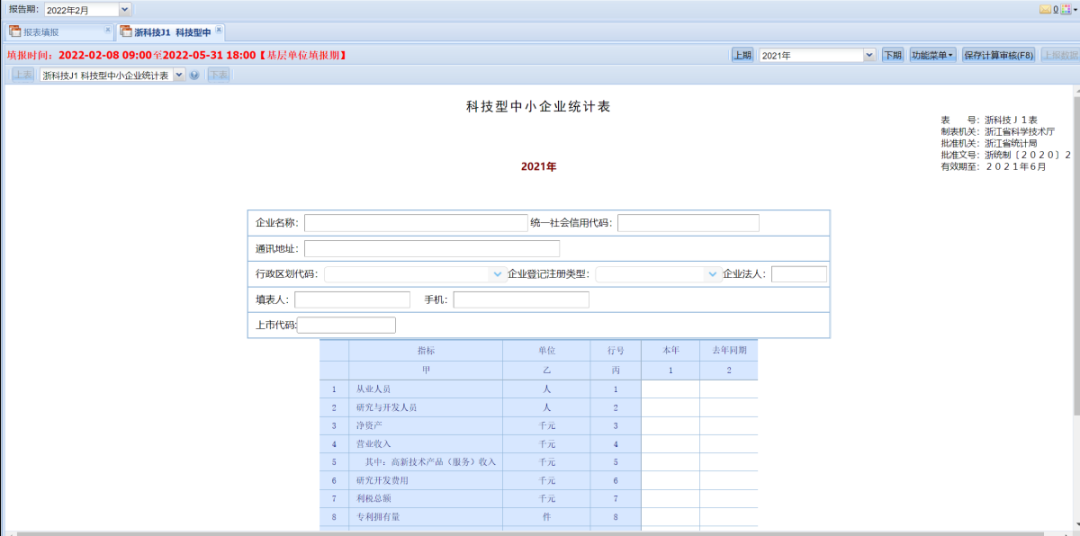Open the 2021年 period dropdown
This screenshot has height=536, width=1080.
tap(869, 56)
